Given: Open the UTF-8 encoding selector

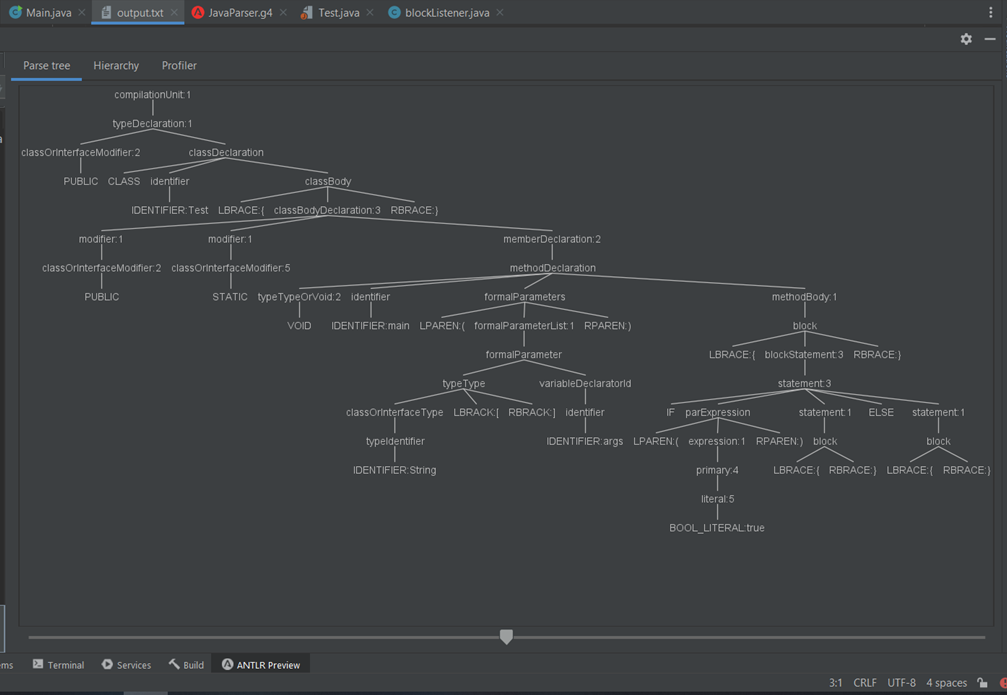Looking at the screenshot, I should [901, 682].
